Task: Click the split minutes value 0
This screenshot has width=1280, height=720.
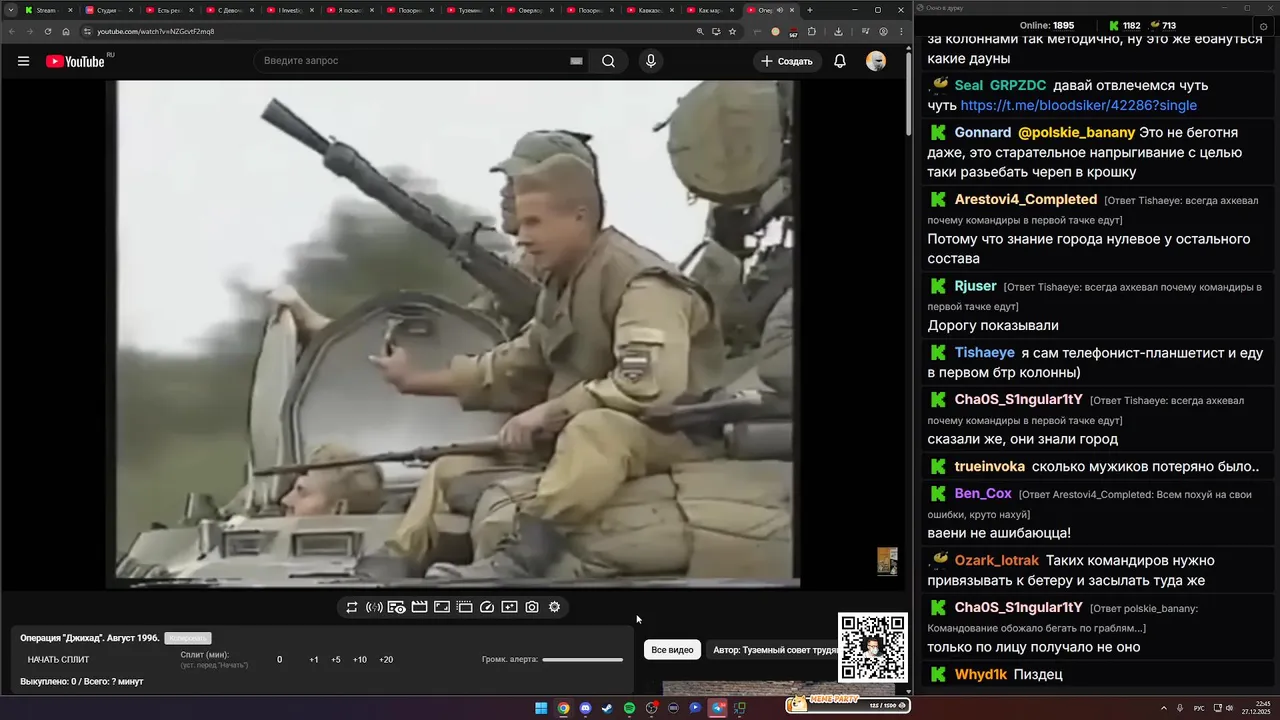Action: pos(280,660)
